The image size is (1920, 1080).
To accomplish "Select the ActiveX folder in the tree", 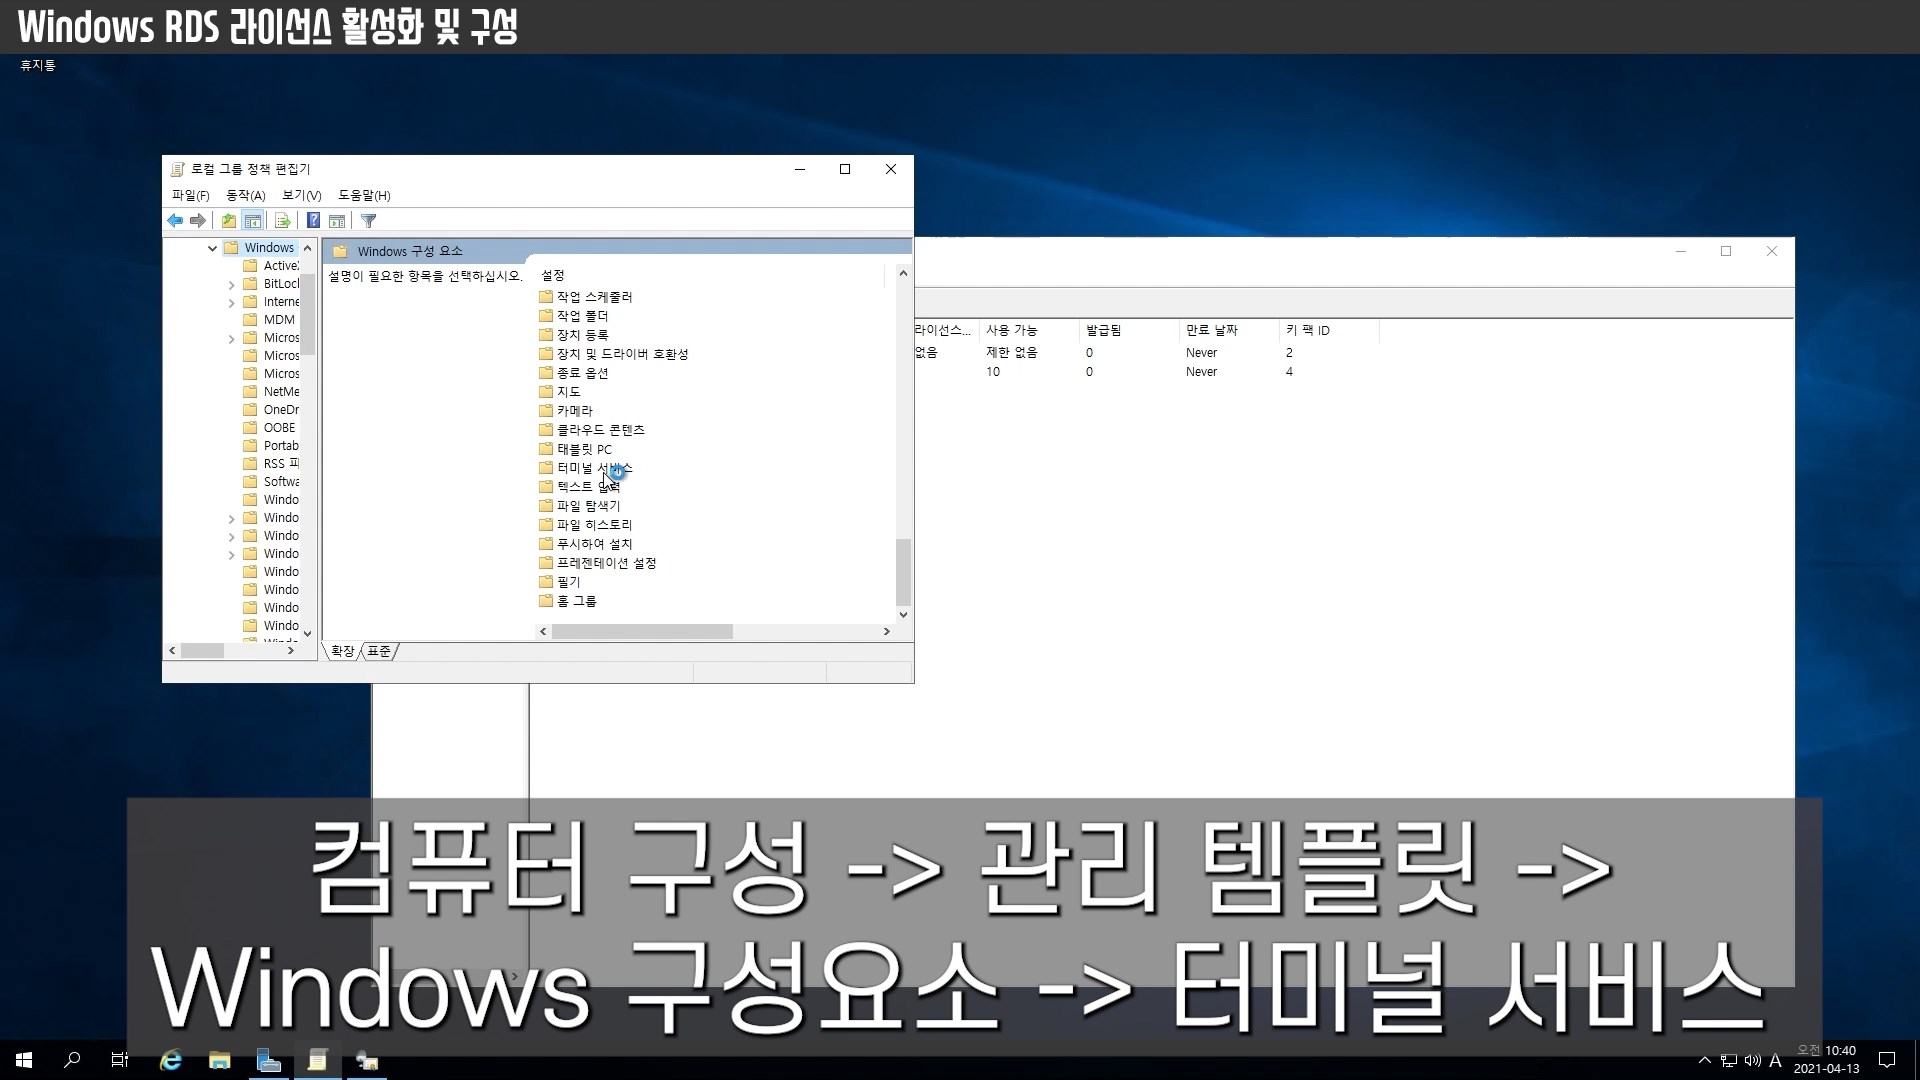I will coord(271,266).
